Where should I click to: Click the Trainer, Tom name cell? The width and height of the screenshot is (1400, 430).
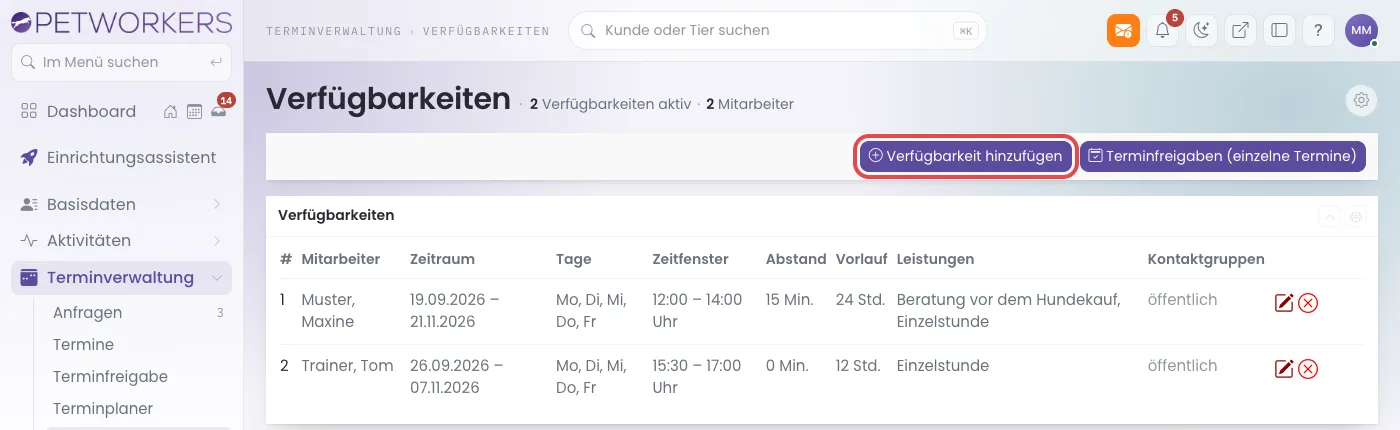[x=347, y=366]
